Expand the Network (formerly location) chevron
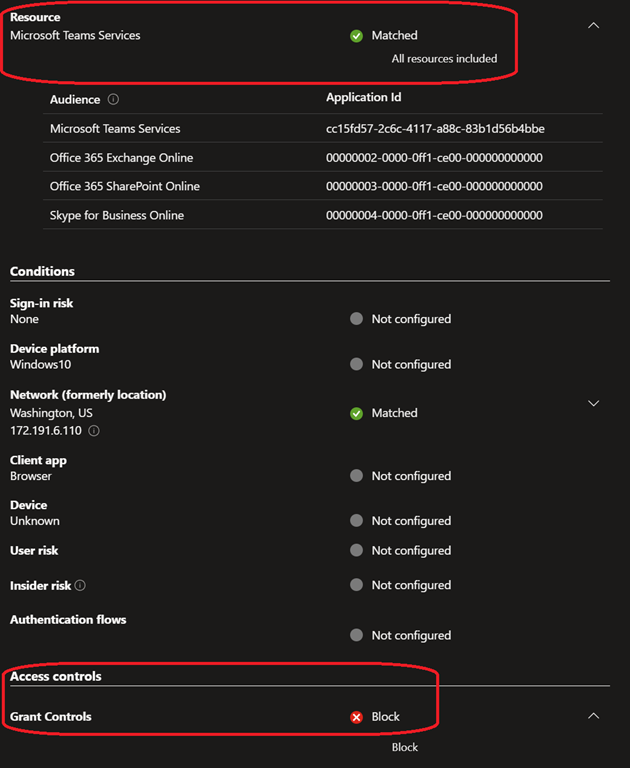The image size is (630, 768). 593,403
